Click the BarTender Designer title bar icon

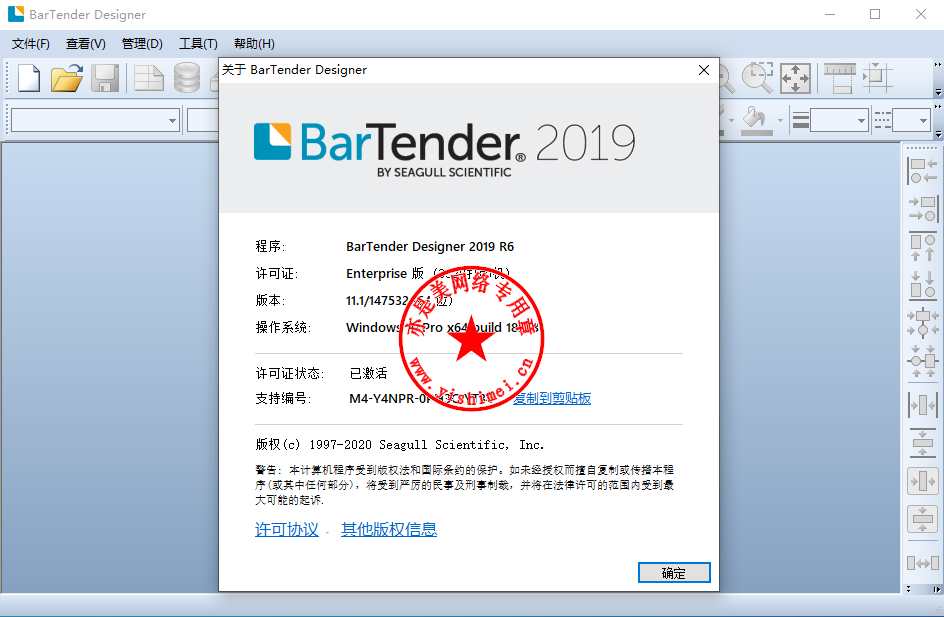coord(16,14)
